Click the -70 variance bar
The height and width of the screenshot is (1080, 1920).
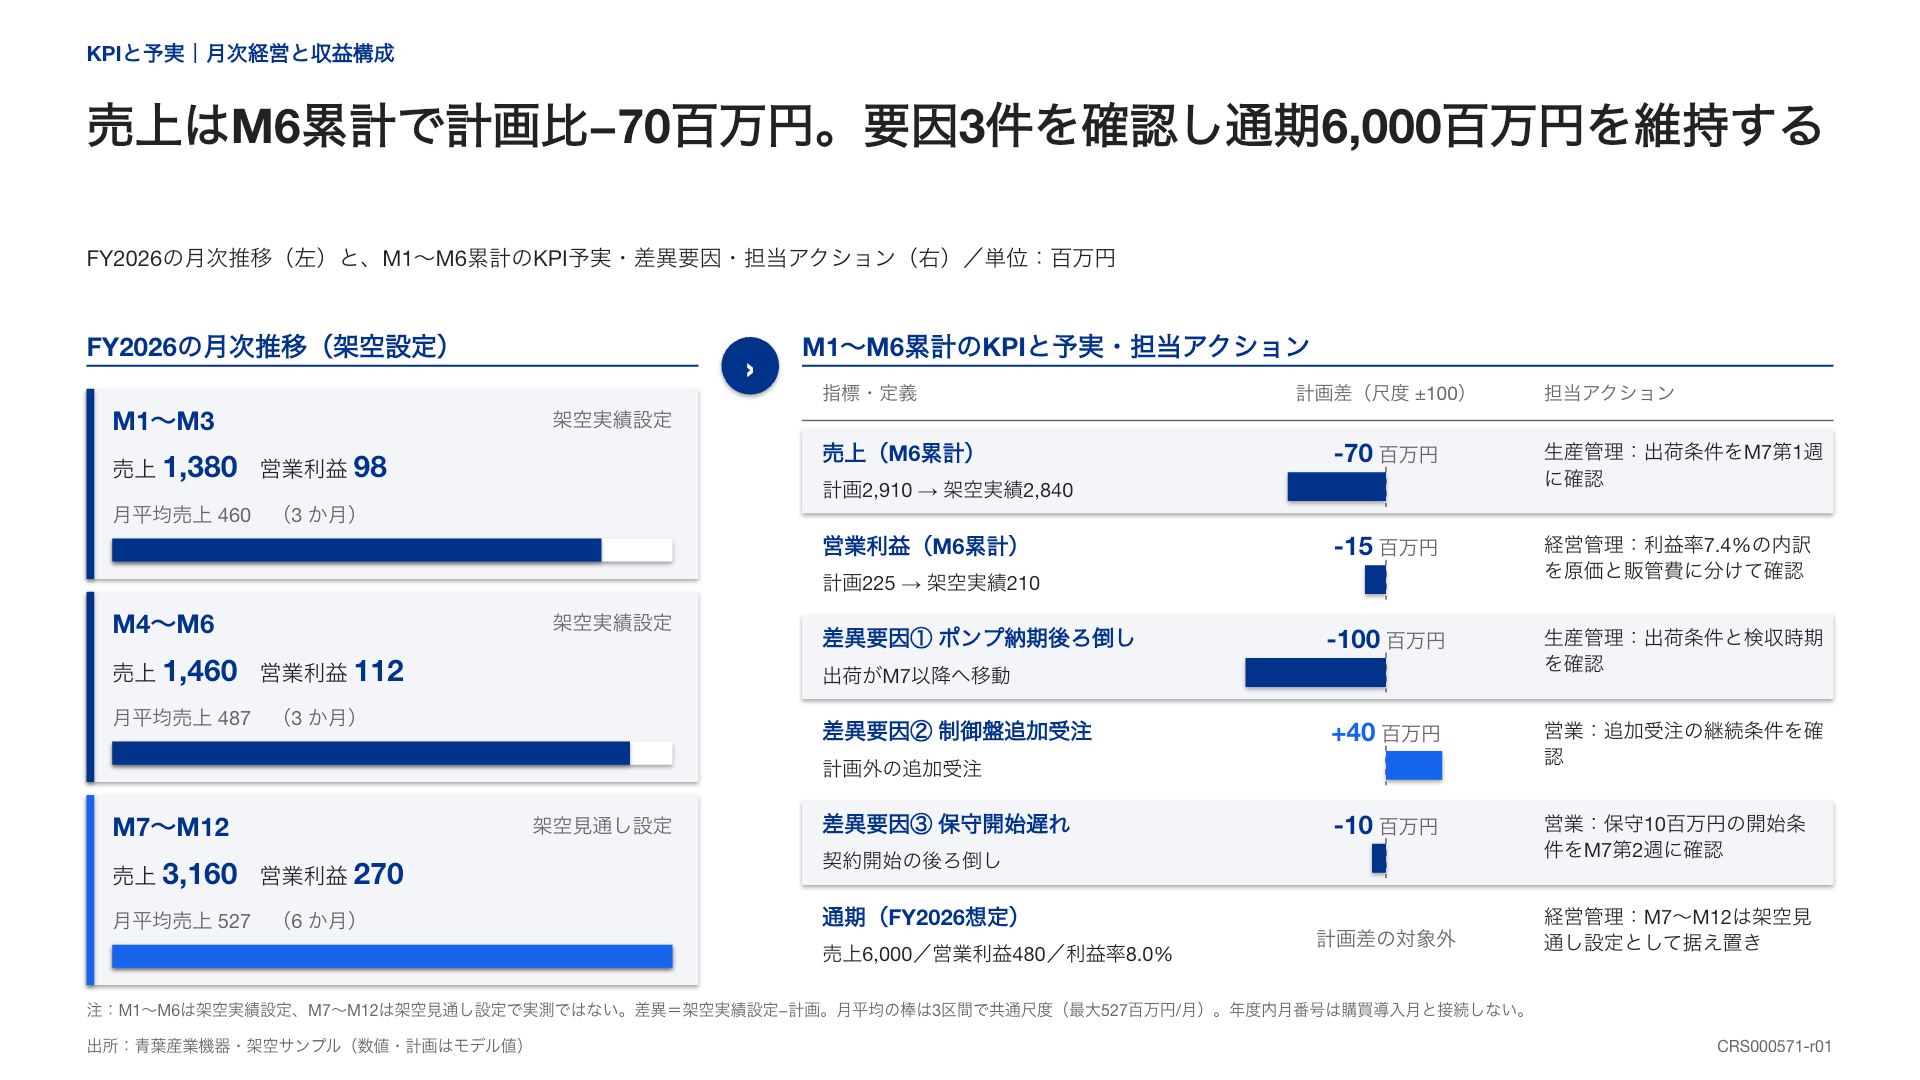[1336, 487]
